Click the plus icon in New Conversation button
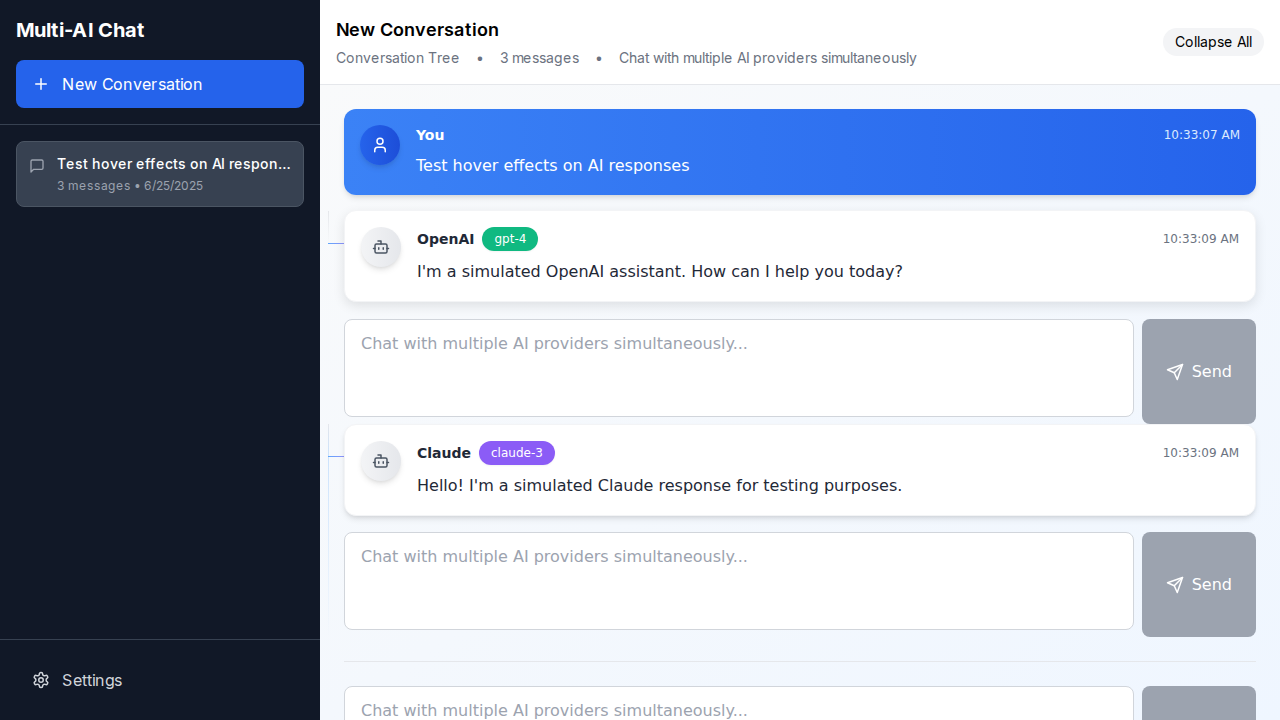Viewport: 1280px width, 720px height. coord(41,84)
